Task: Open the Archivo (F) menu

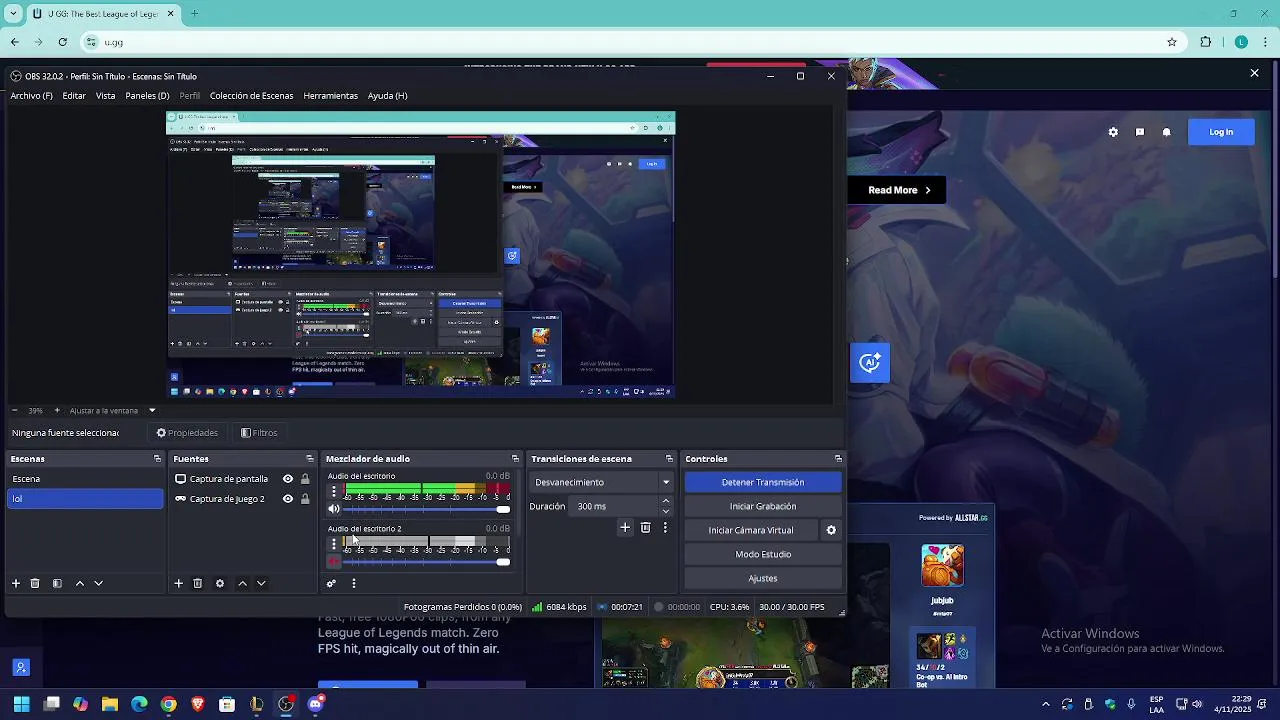Action: [31, 96]
